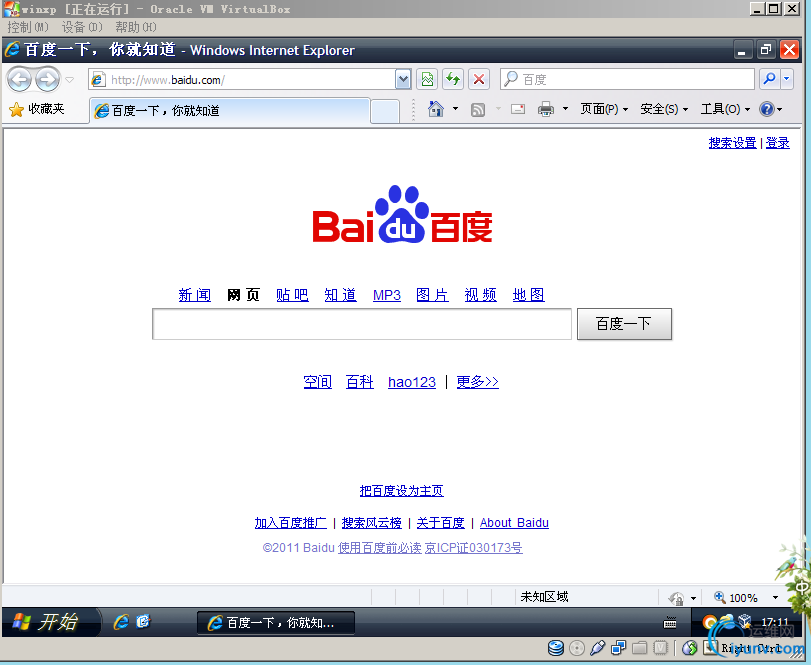The image size is (811, 665).
Task: Expand the address bar URL history dropdown
Action: (x=403, y=80)
